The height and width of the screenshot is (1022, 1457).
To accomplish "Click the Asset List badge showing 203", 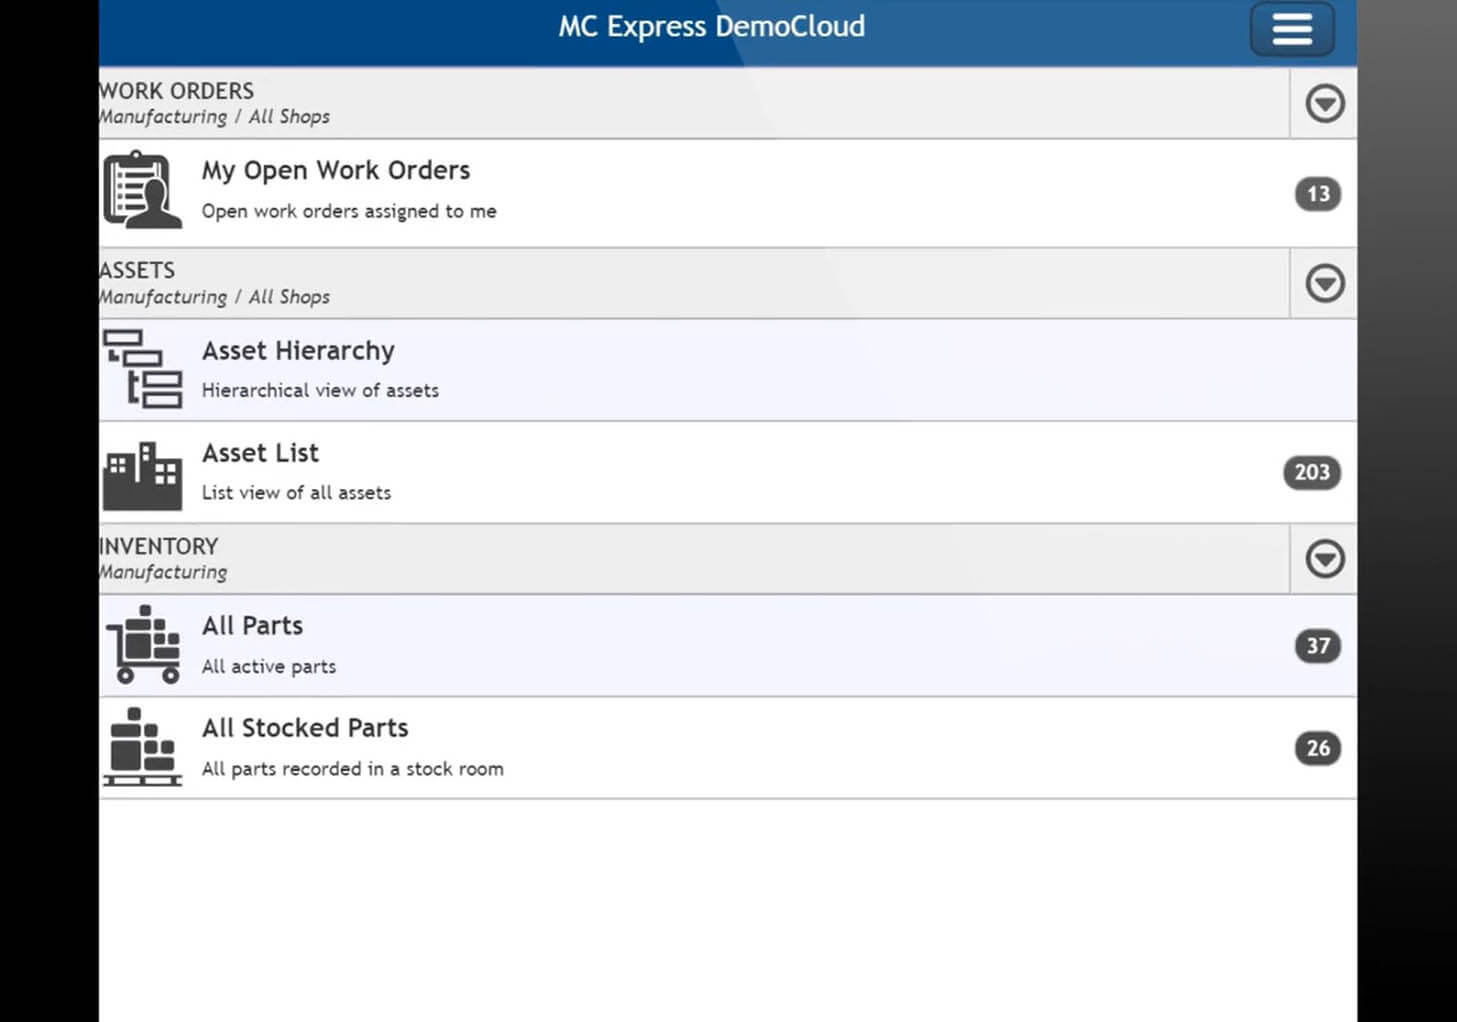I will point(1311,472).
